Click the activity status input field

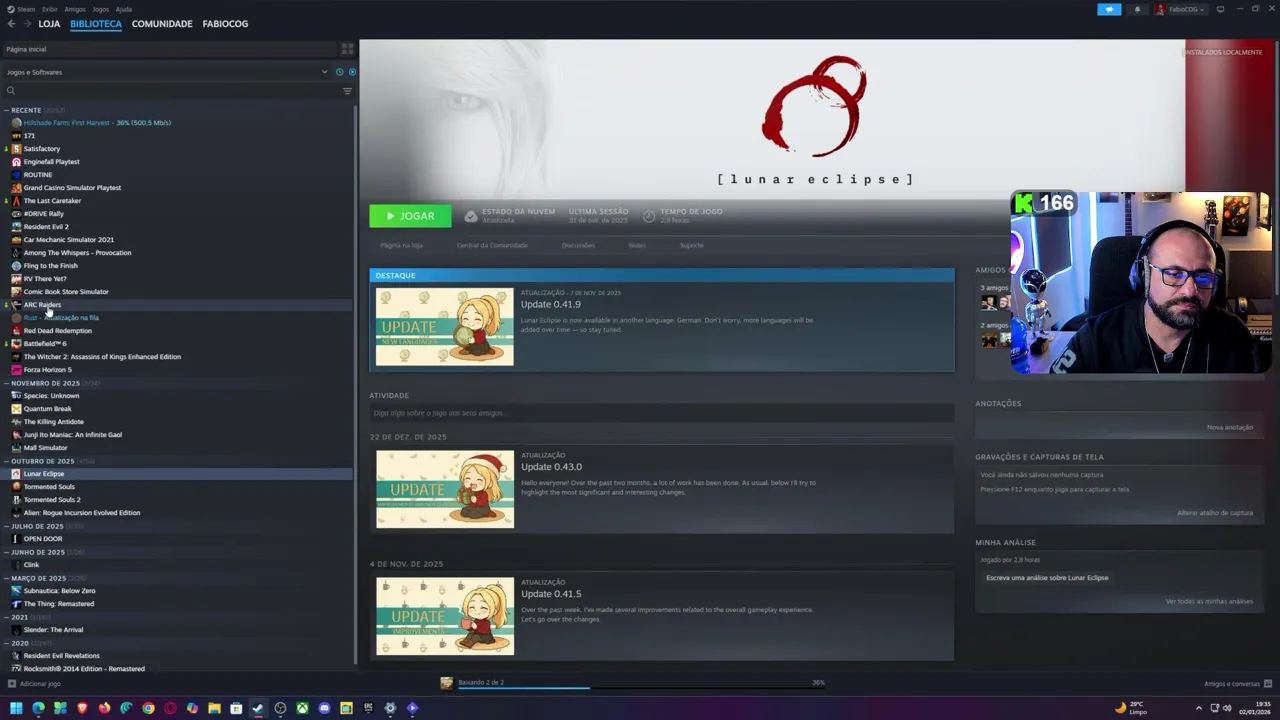[661, 413]
